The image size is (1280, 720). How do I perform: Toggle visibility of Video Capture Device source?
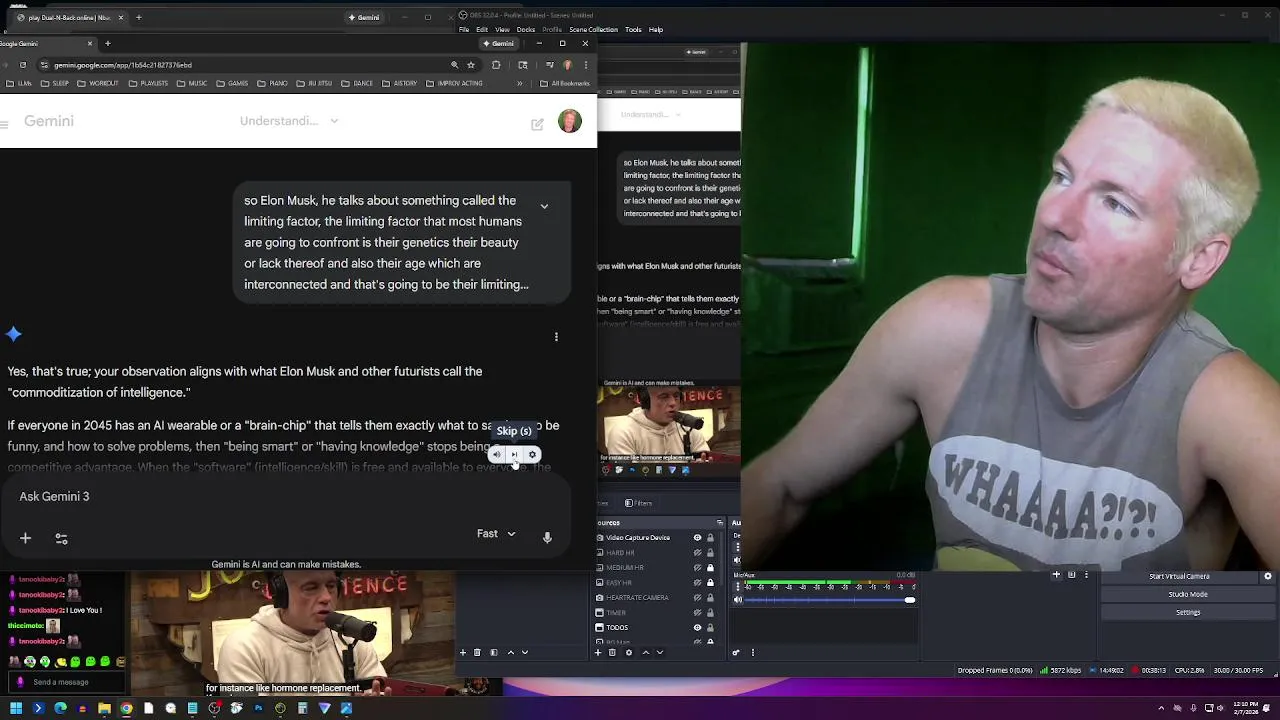[x=697, y=538]
